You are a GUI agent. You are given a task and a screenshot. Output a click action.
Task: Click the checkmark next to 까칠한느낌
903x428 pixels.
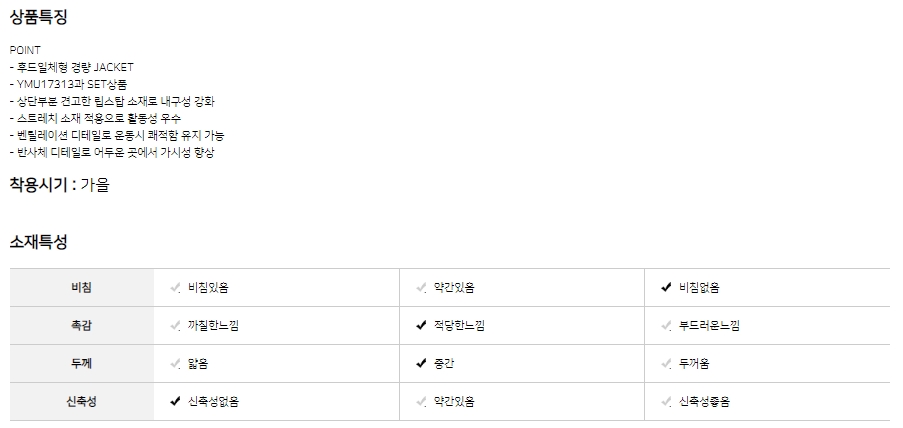coord(176,326)
